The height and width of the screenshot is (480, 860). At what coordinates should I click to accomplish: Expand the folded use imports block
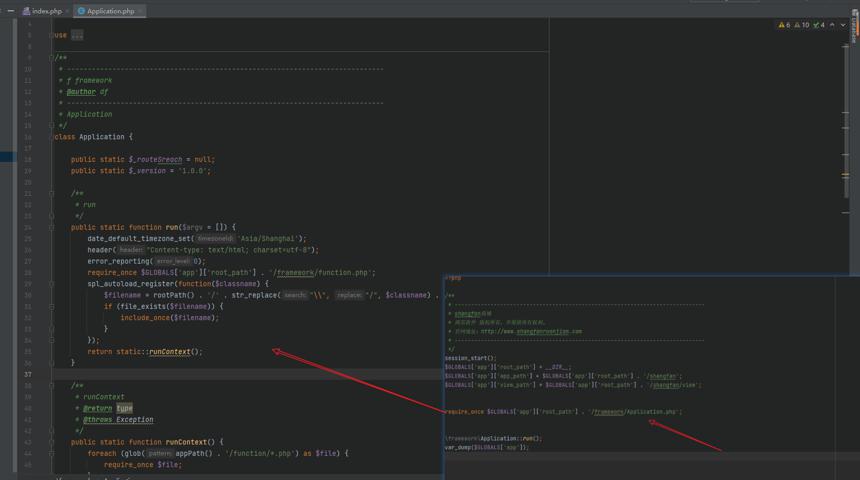[x=77, y=35]
